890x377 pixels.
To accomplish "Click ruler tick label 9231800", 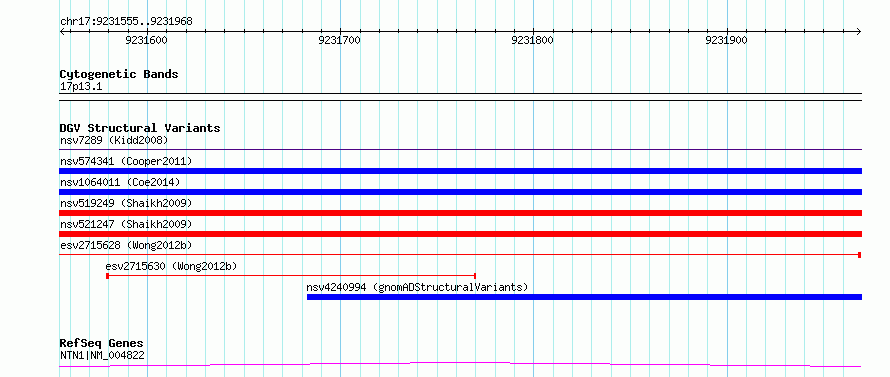I will click(532, 40).
